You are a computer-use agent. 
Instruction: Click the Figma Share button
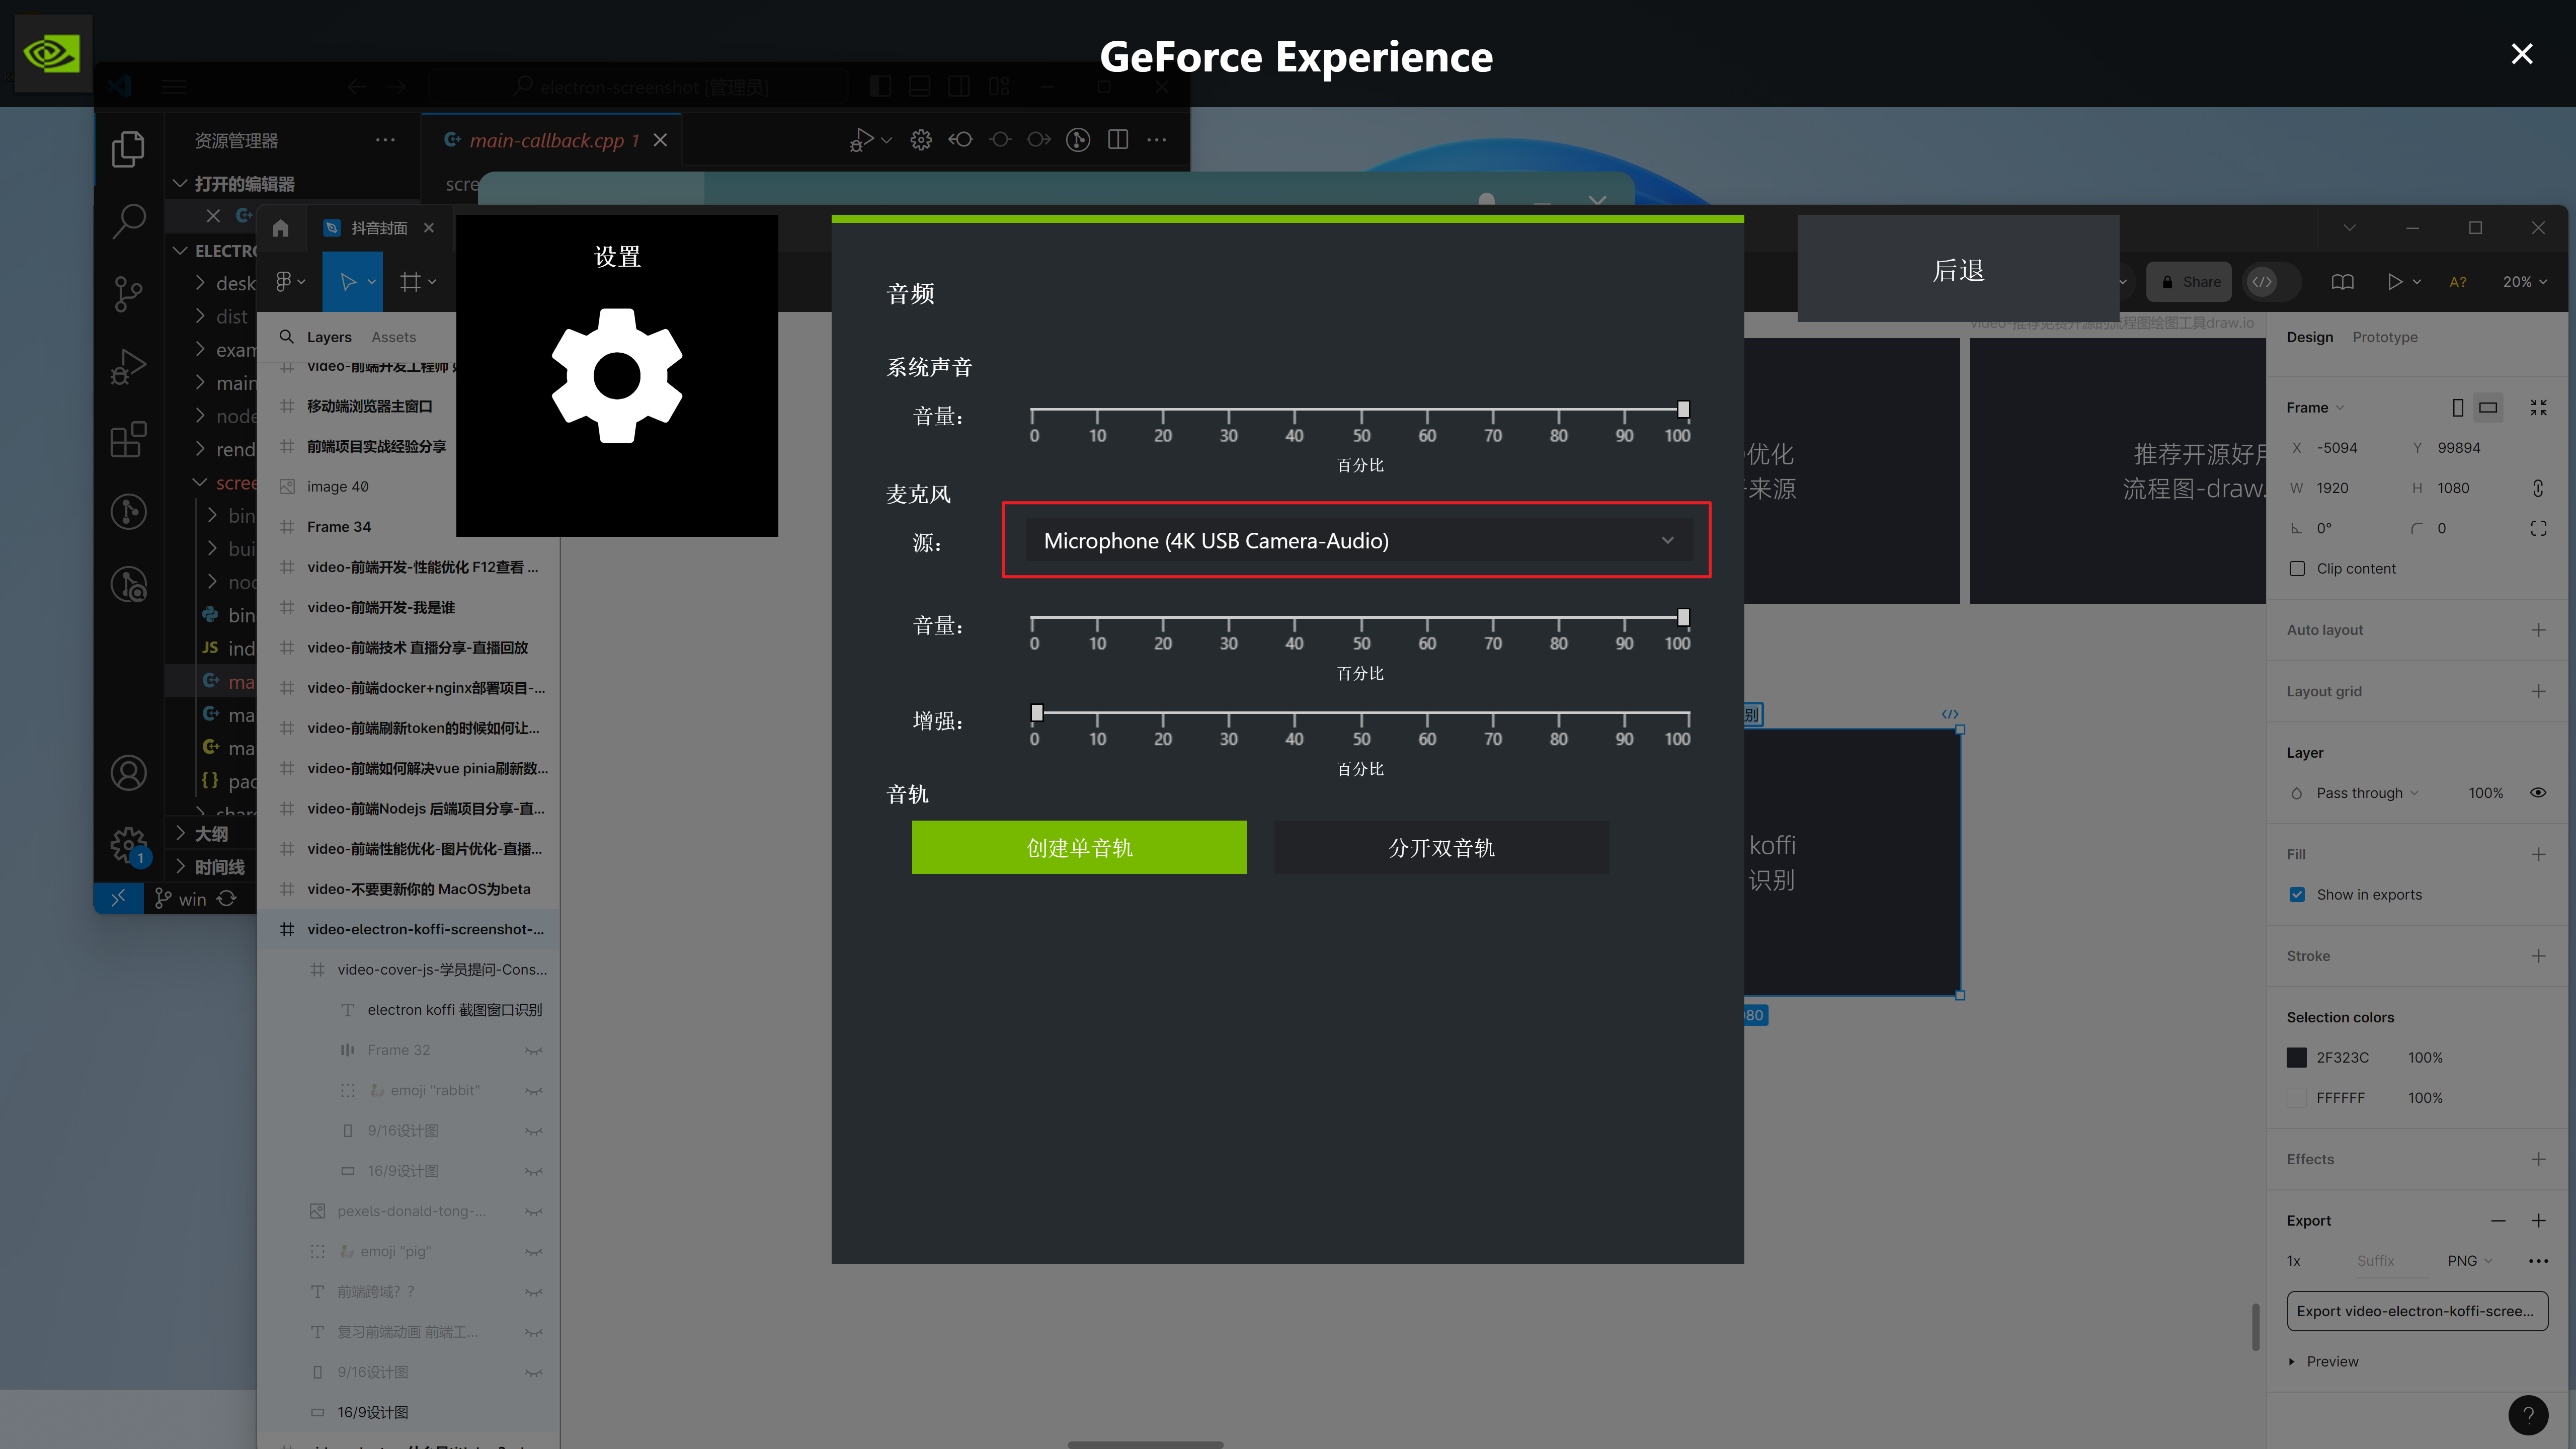pos(2190,282)
